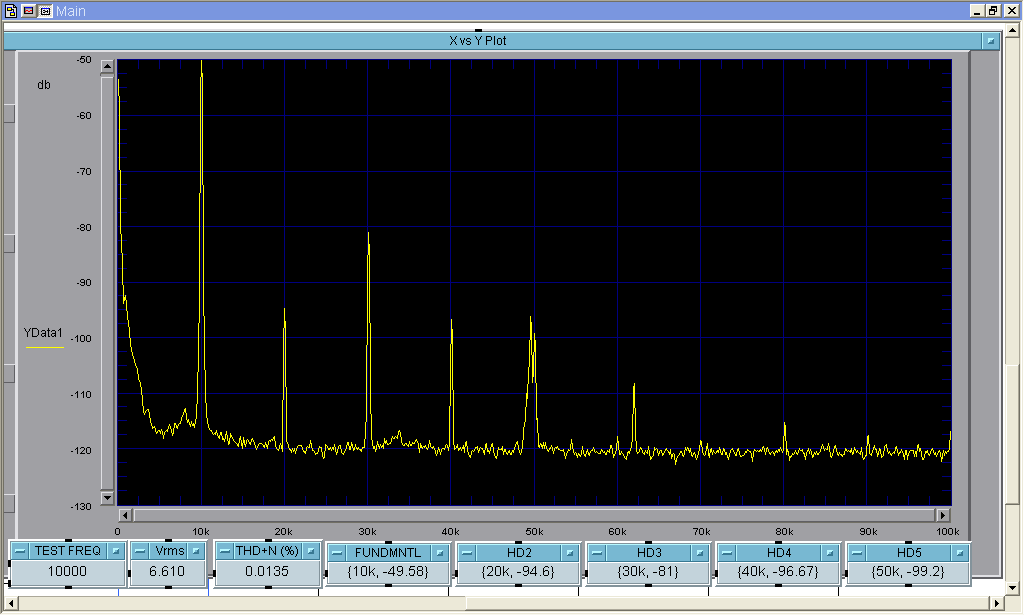
Task: Click the HD2 value {20k, -94.6}
Action: pyautogui.click(x=518, y=573)
